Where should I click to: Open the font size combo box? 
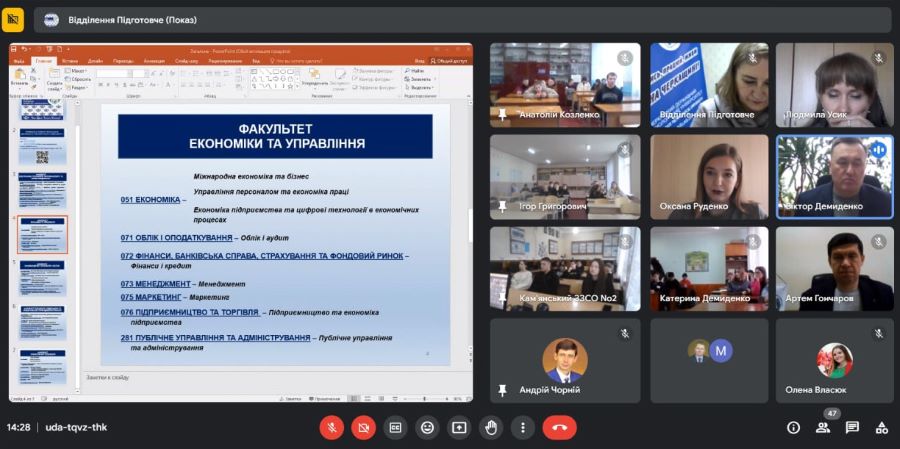139,73
